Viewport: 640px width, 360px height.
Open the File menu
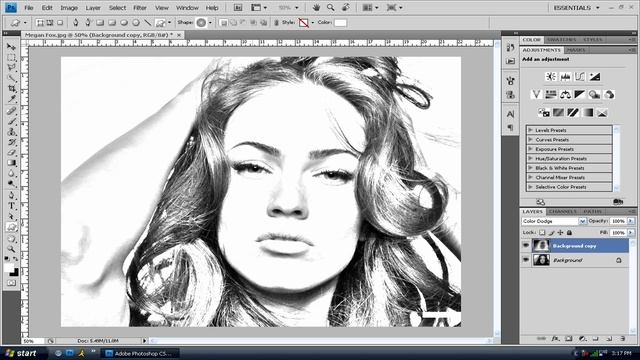29,7
